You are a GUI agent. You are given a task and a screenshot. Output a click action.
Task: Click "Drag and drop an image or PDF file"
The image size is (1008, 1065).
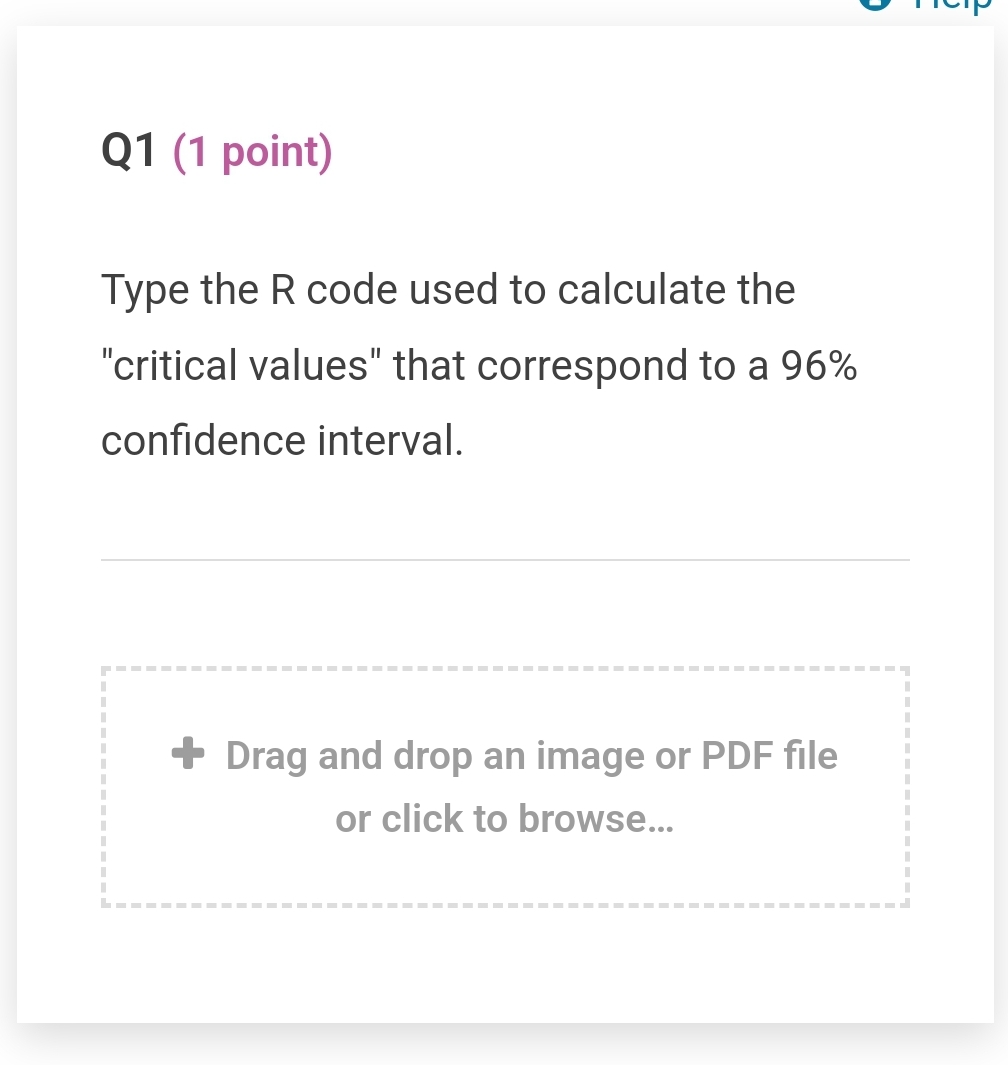pyautogui.click(x=531, y=755)
